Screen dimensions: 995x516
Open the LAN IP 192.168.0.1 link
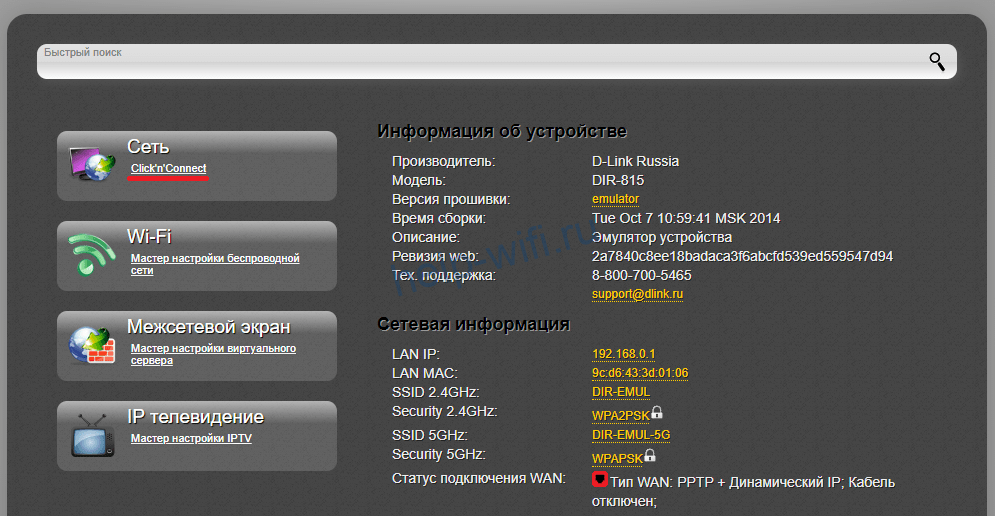[x=623, y=354]
